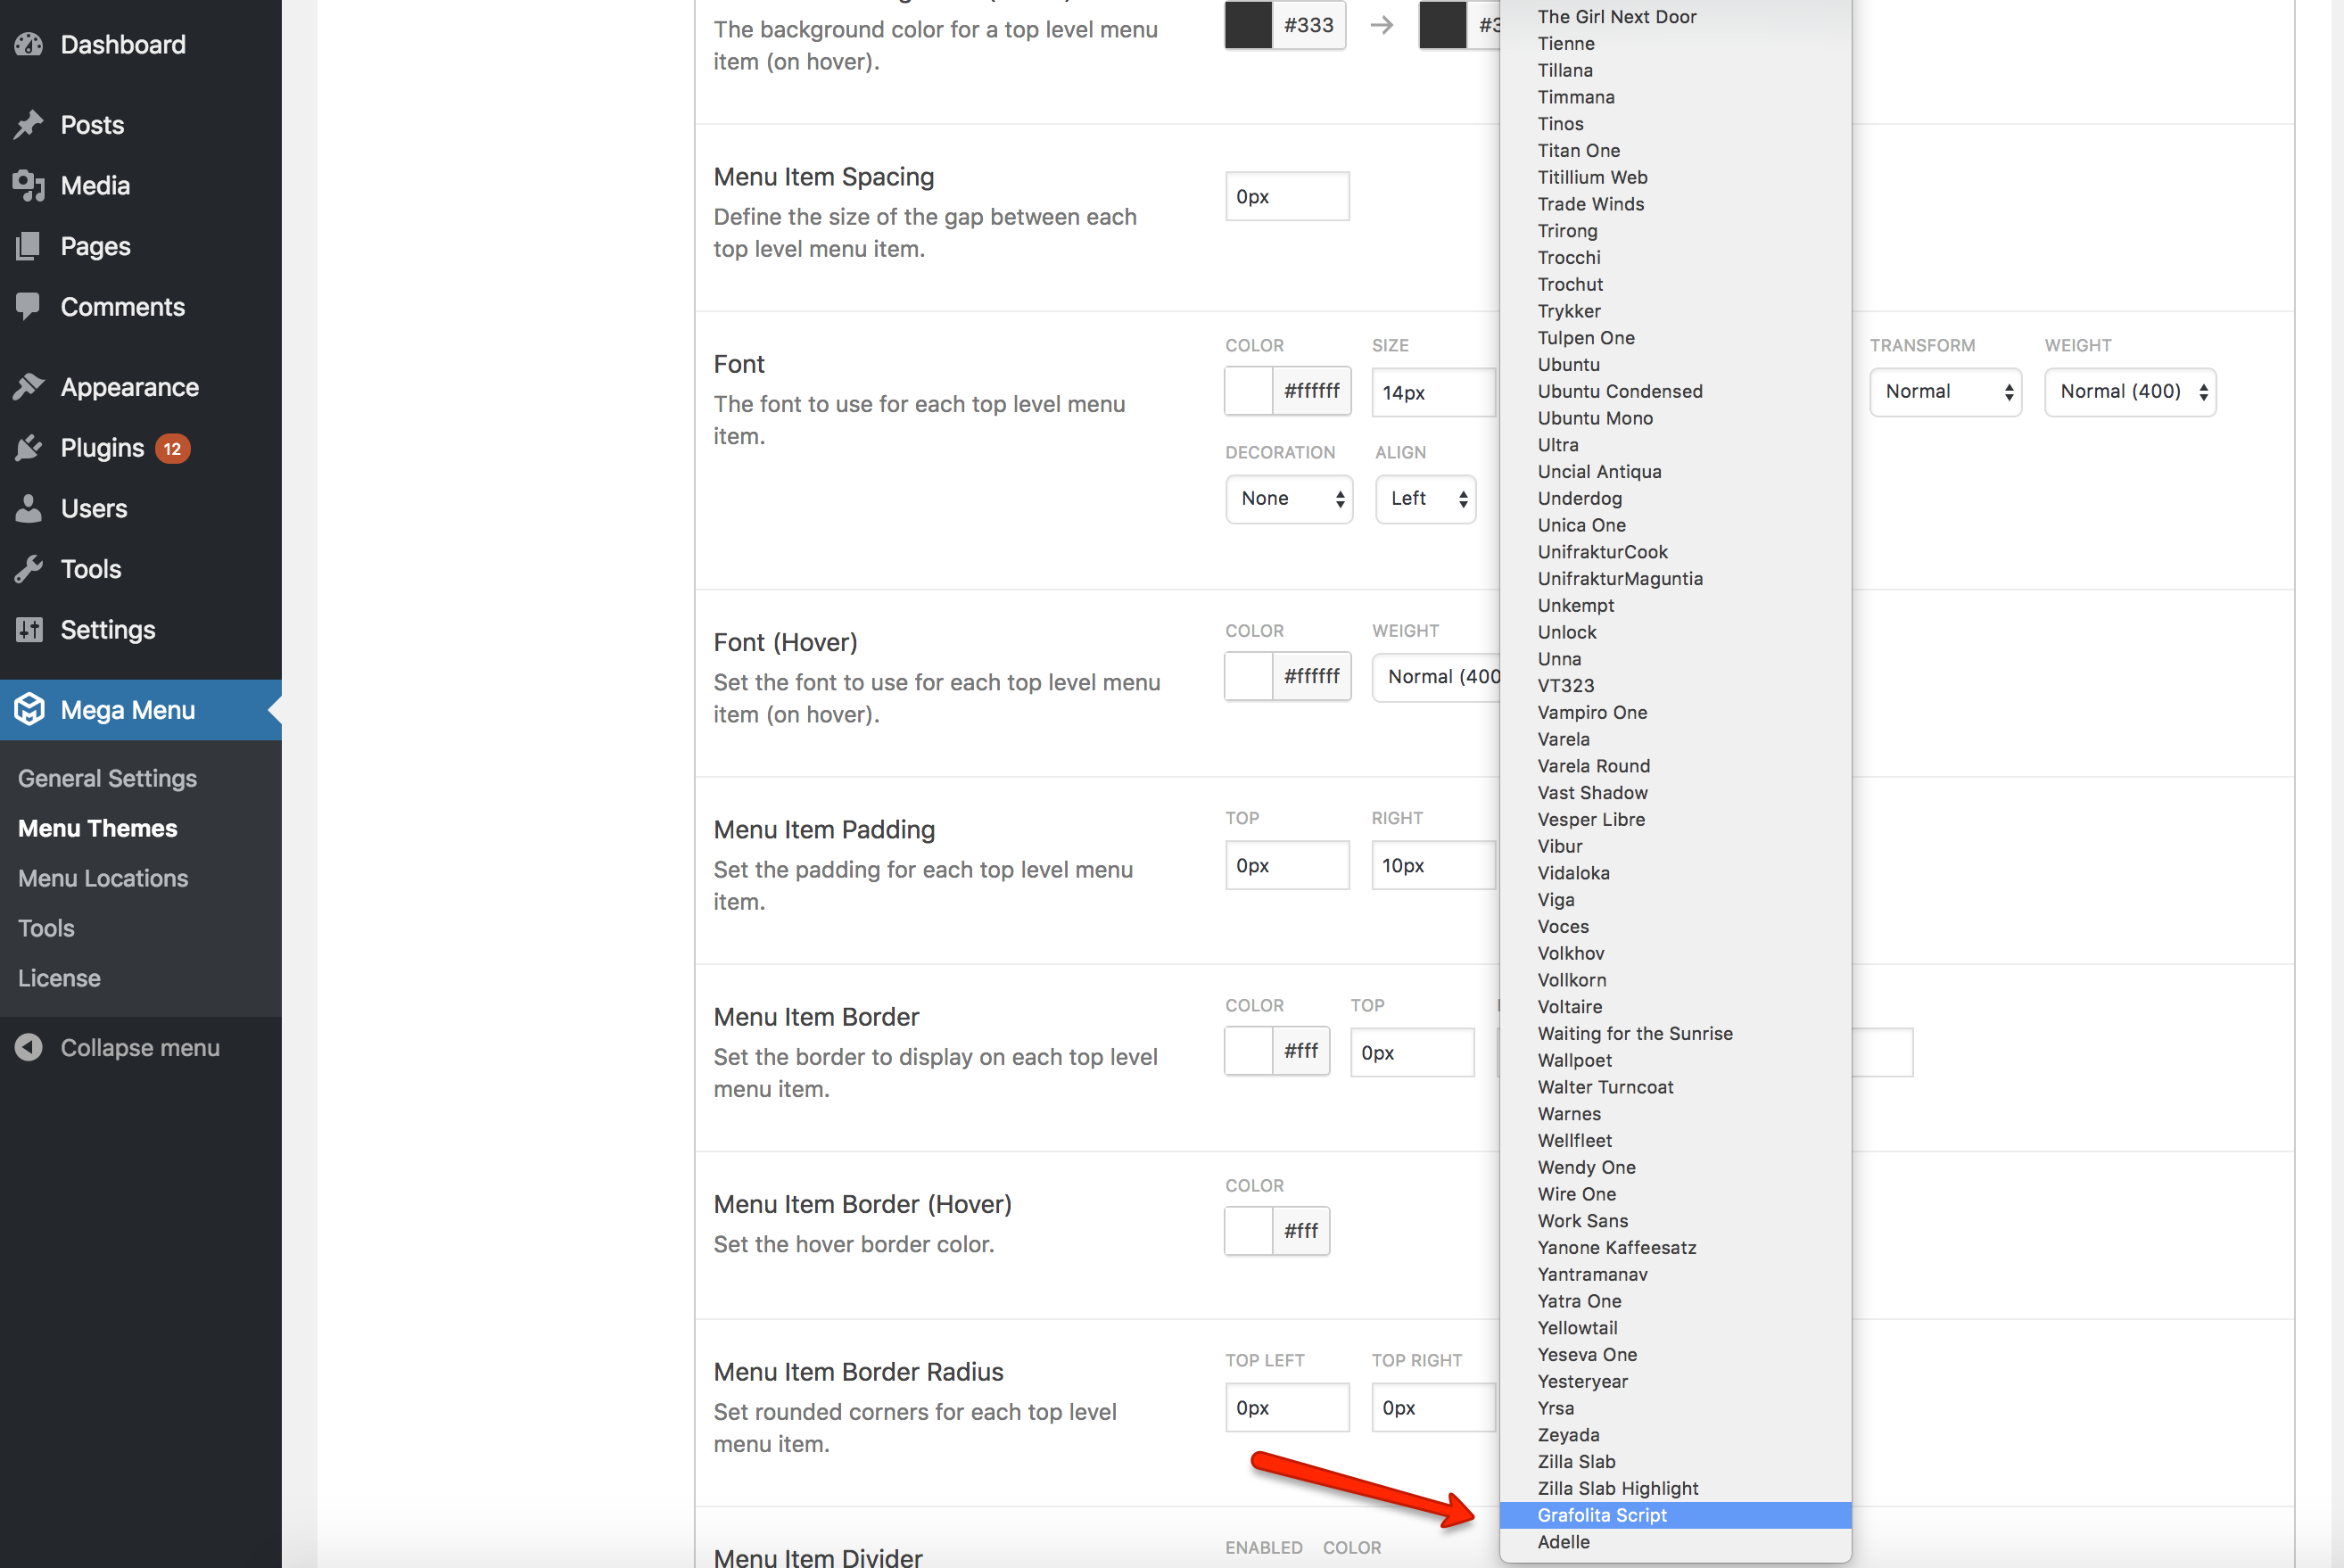
Task: Click the Collapse menu arrow icon
Action: (29, 1047)
